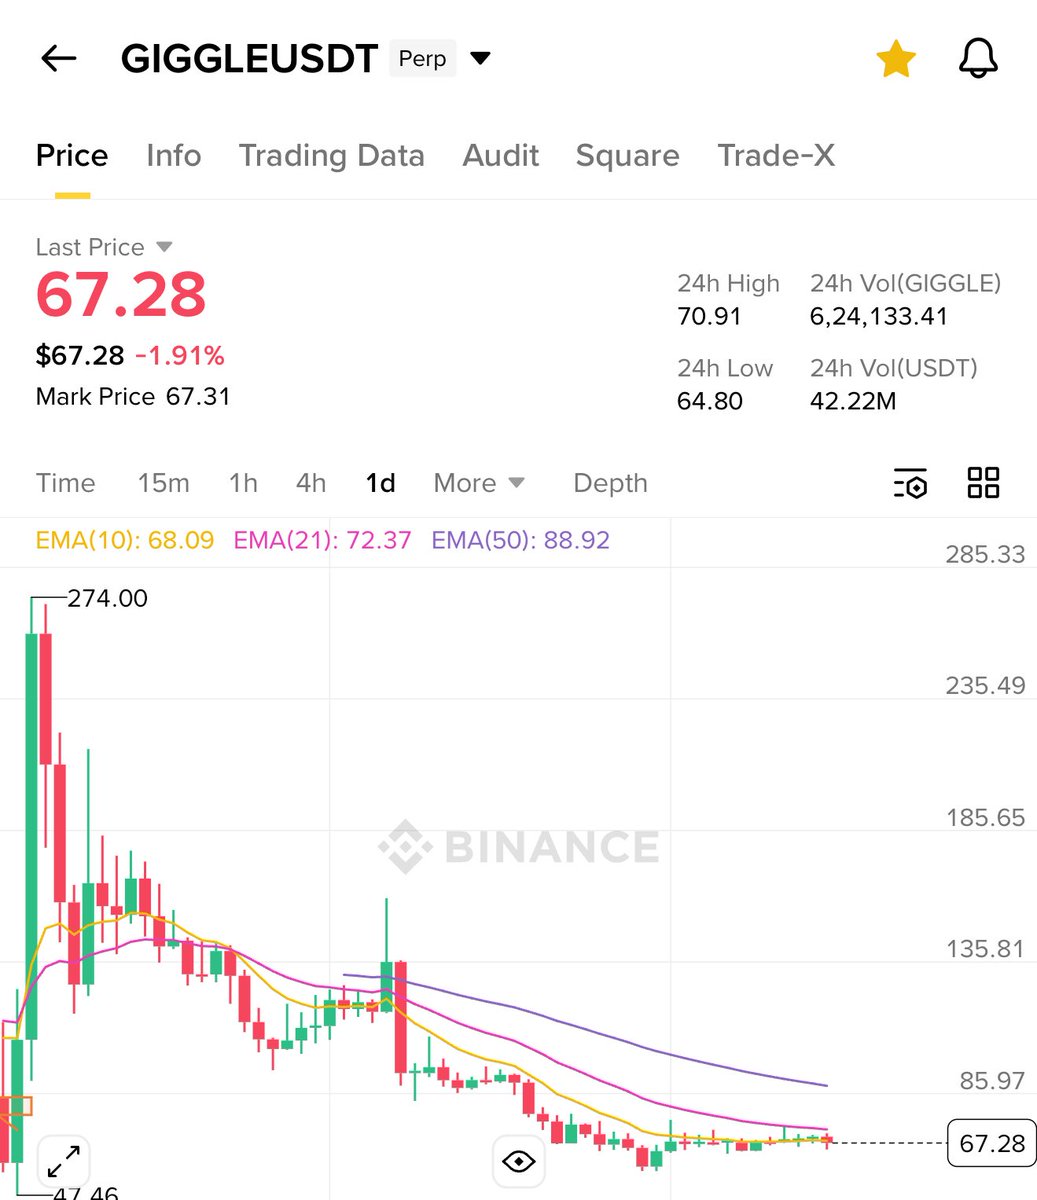The width and height of the screenshot is (1037, 1200).
Task: Expand the Last Price dropdown
Action: tap(104, 247)
